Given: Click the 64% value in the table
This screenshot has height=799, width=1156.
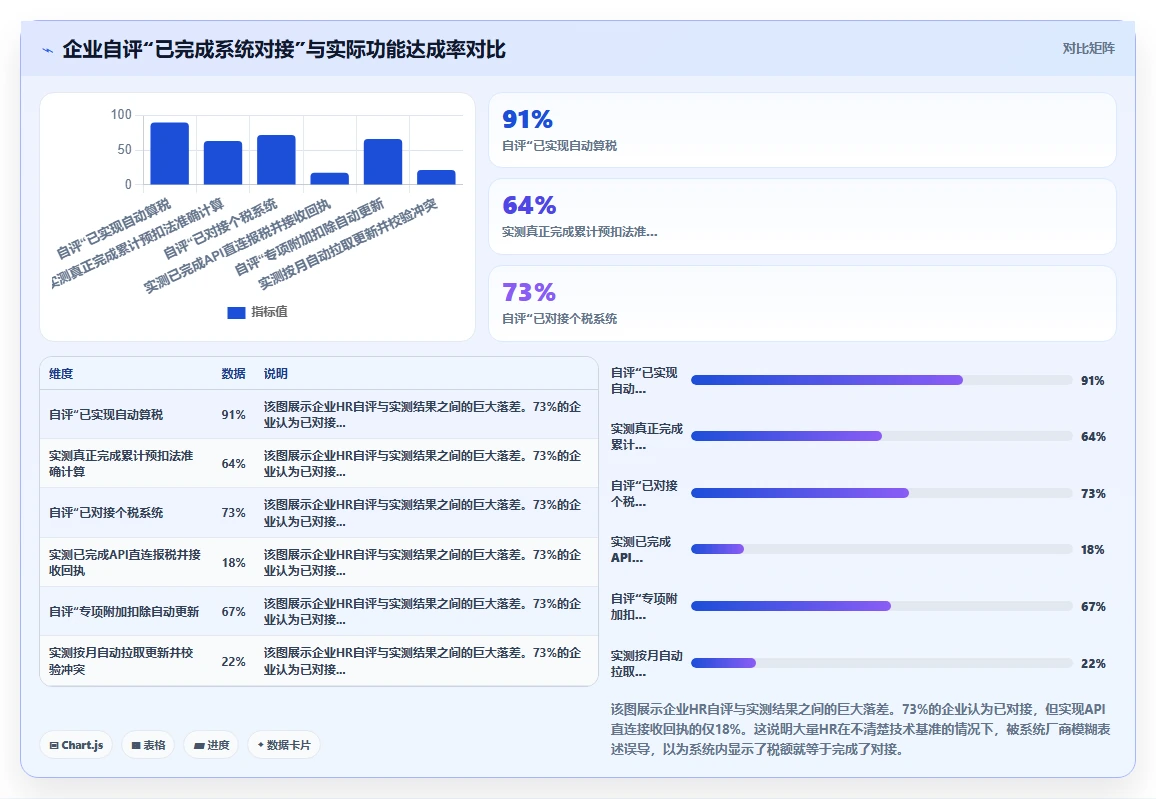Looking at the screenshot, I should click(x=234, y=464).
